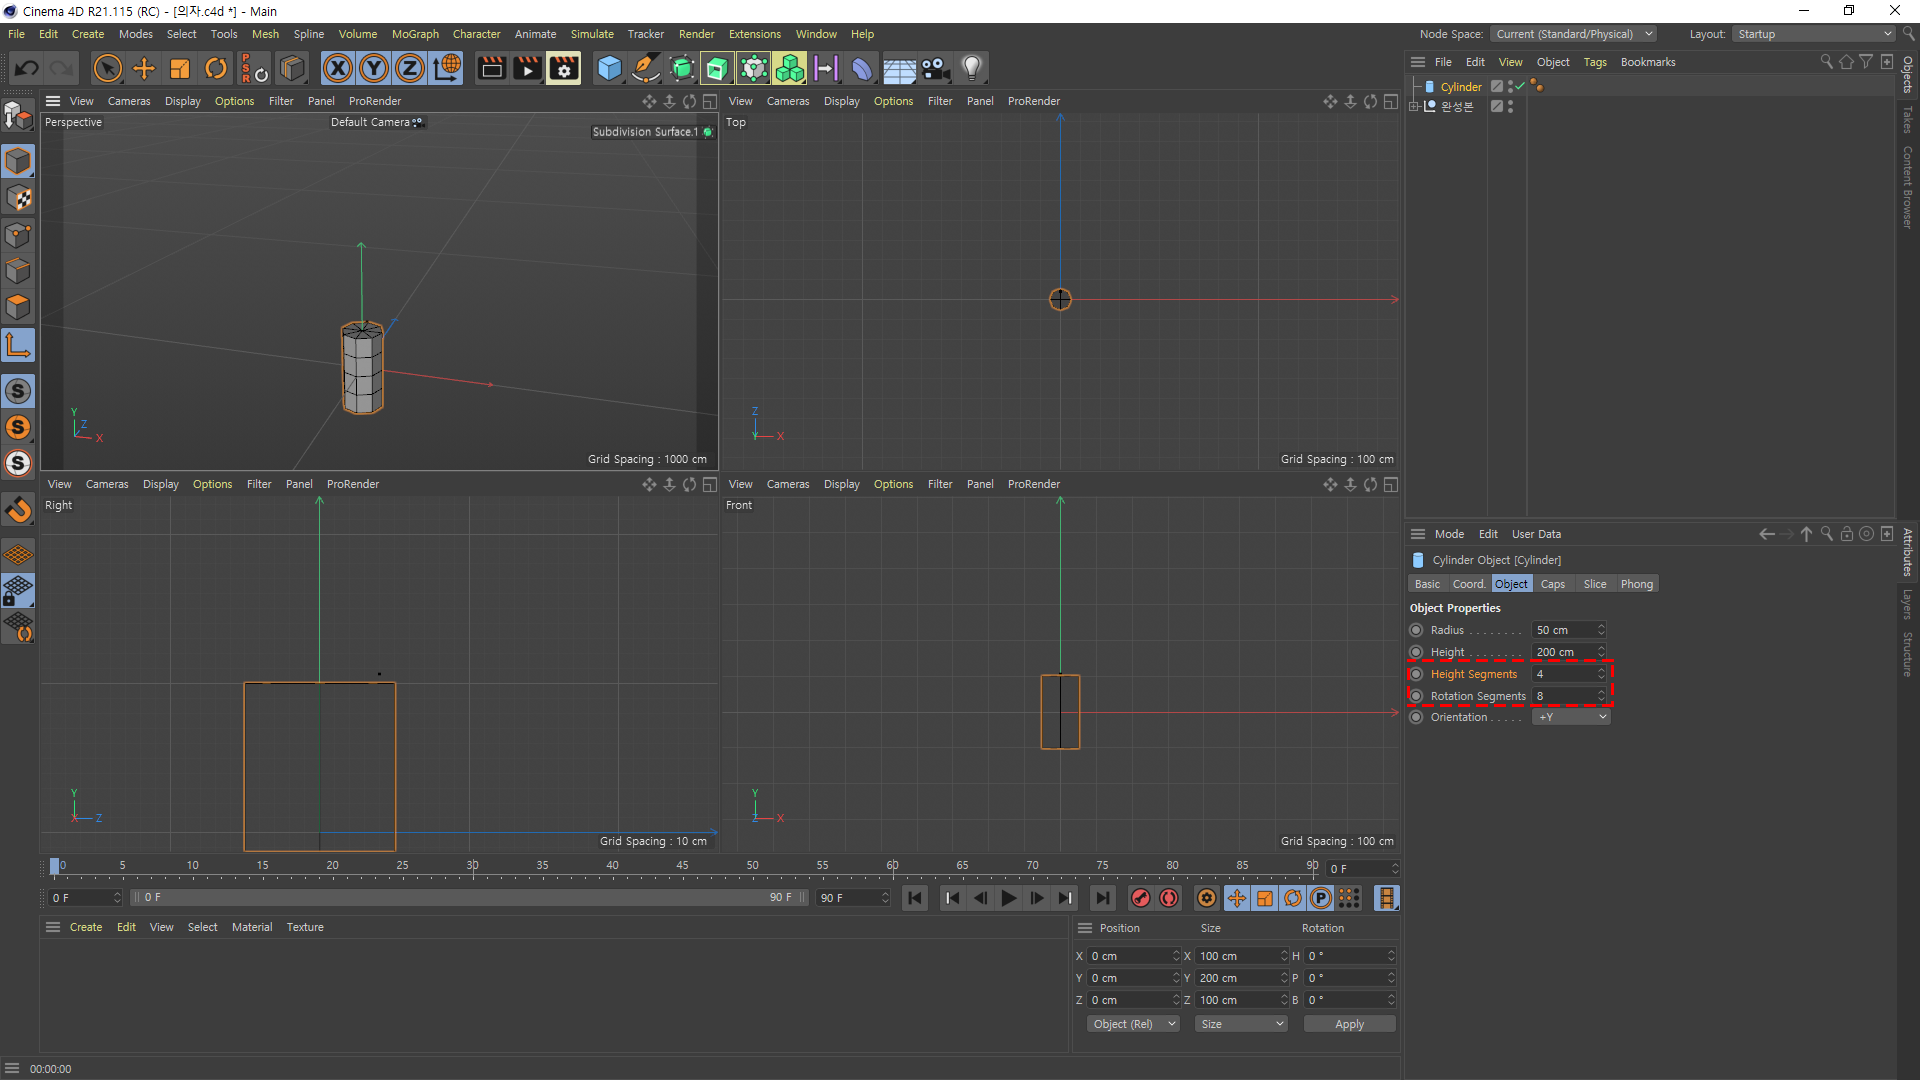This screenshot has height=1080, width=1920.
Task: Select the Move tool in toolbar
Action: coord(144,68)
